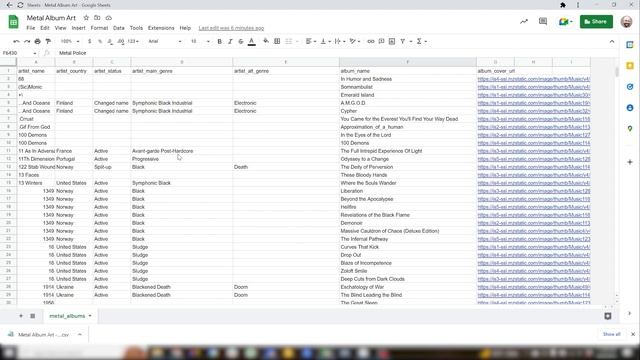Open the all sheets list icon

(33, 316)
